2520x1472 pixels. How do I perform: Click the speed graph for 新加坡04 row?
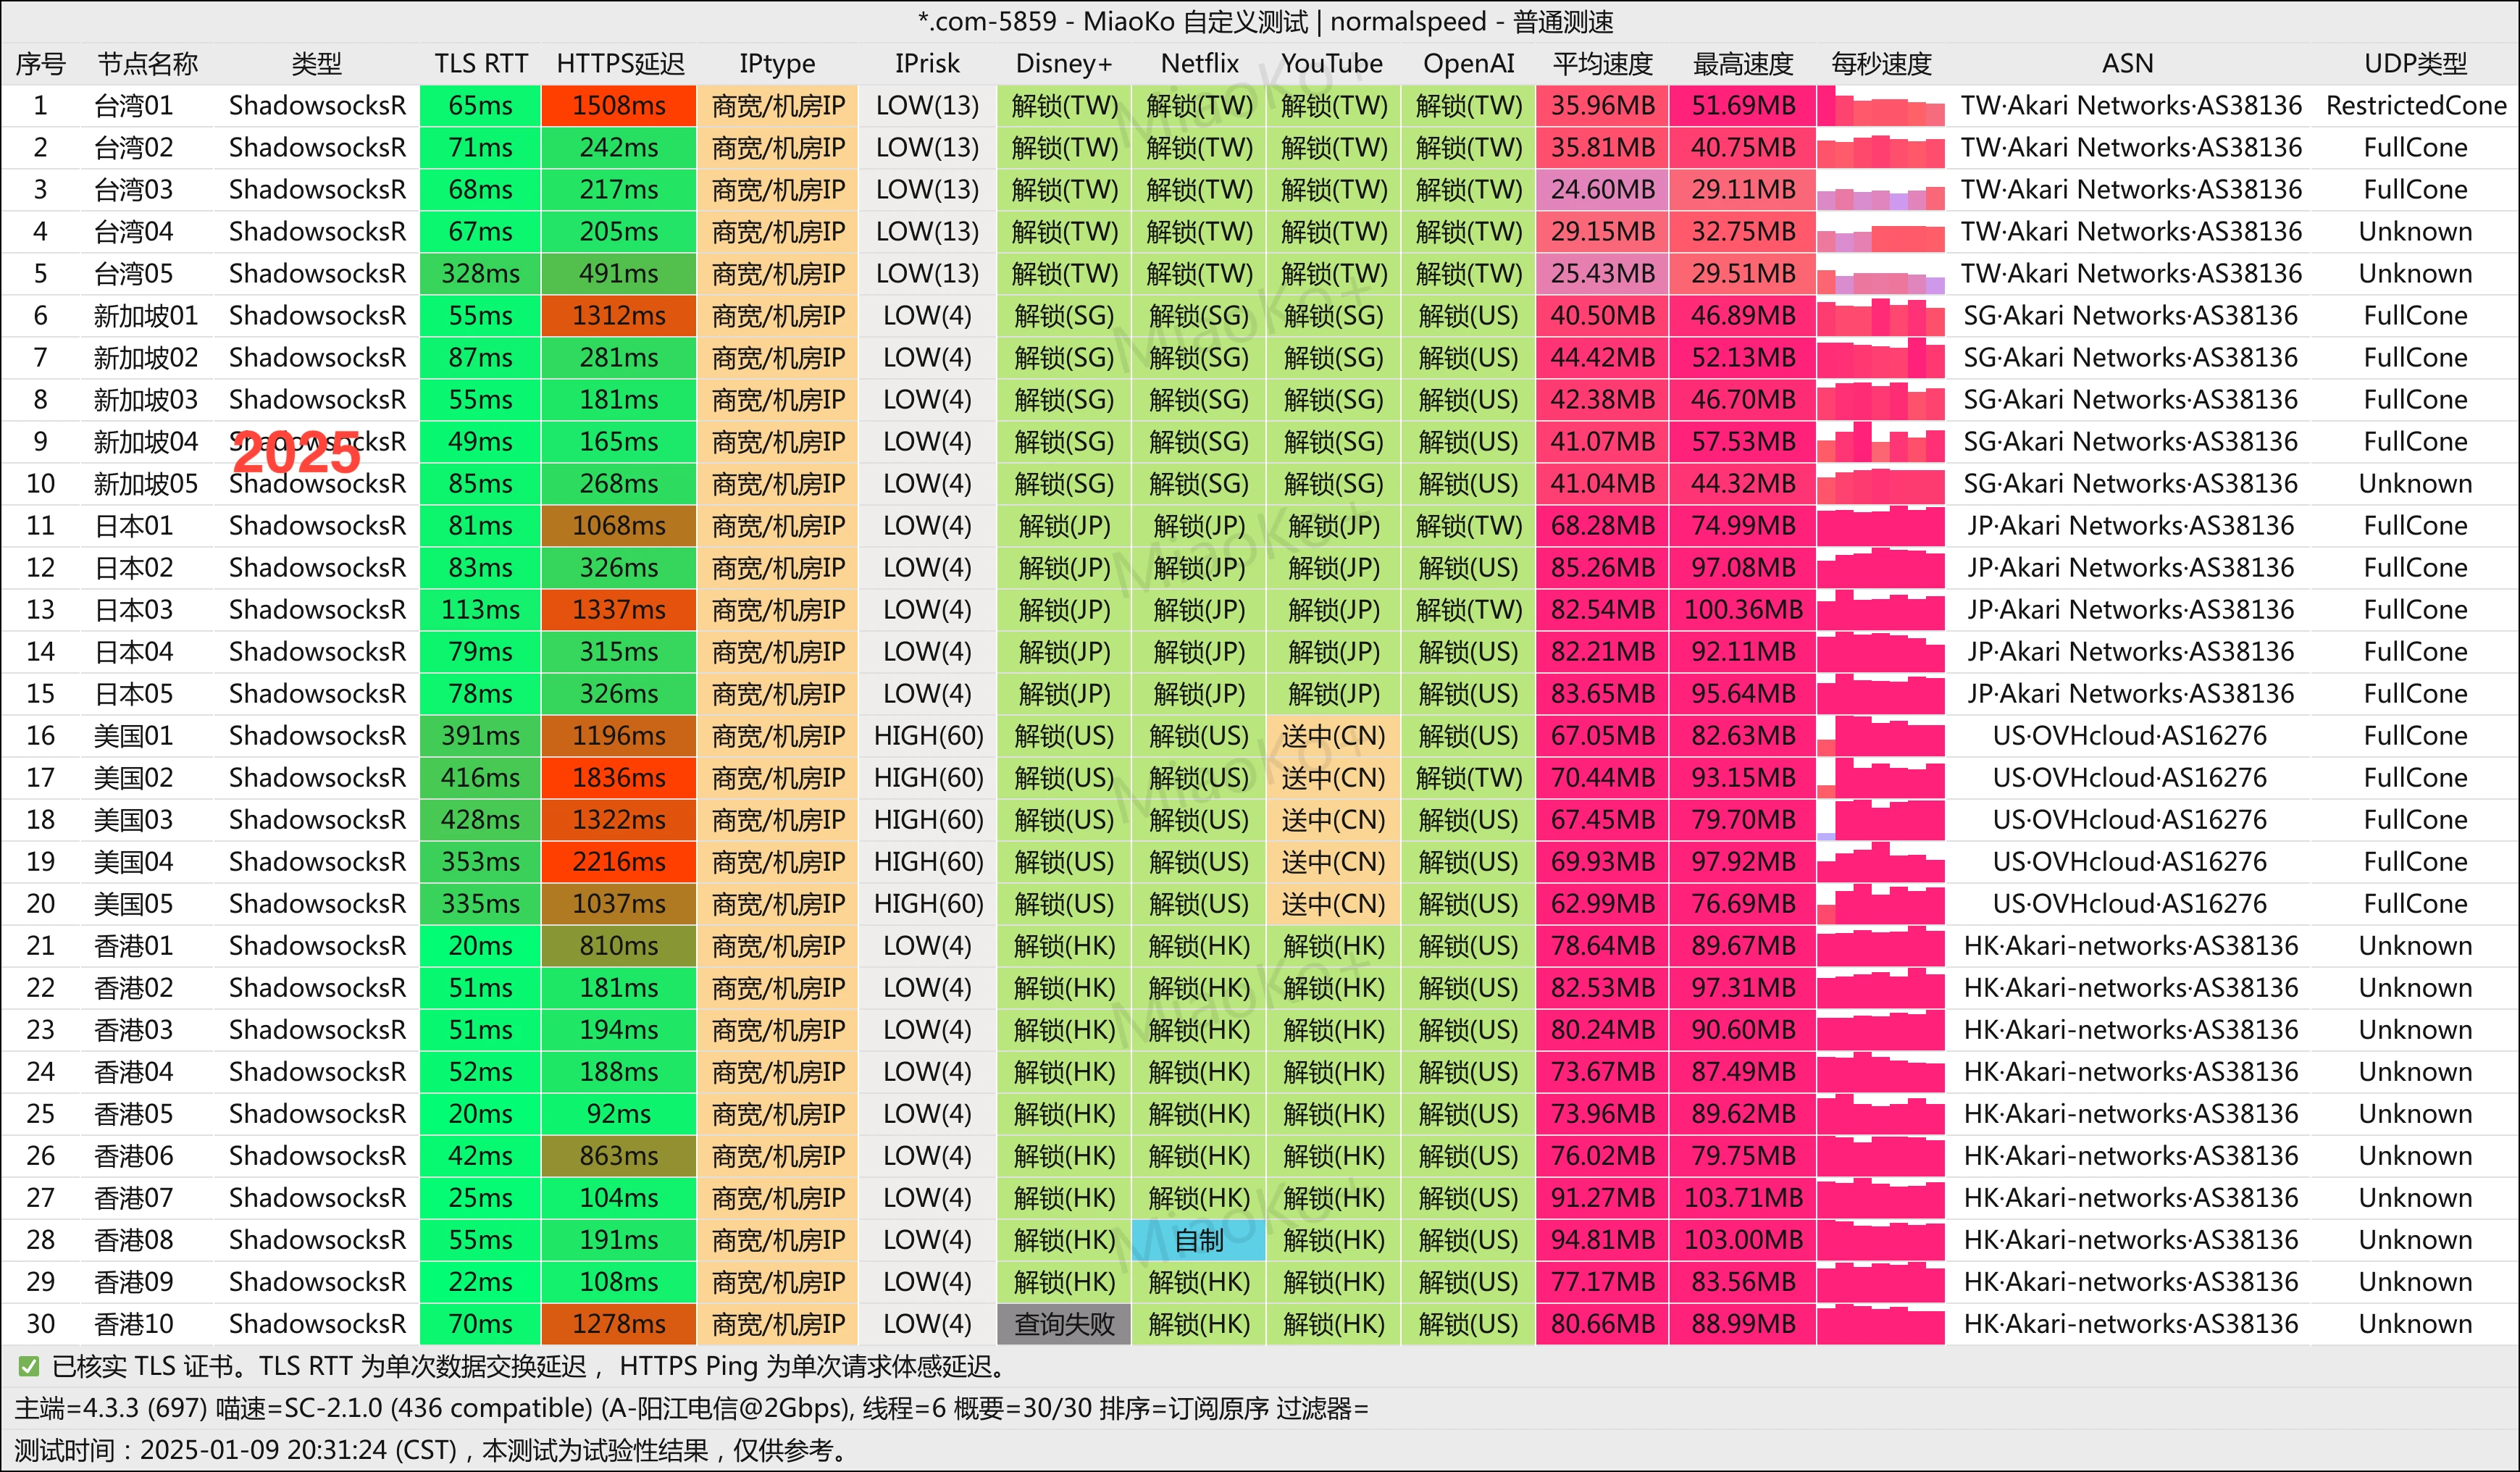pyautogui.click(x=1880, y=442)
